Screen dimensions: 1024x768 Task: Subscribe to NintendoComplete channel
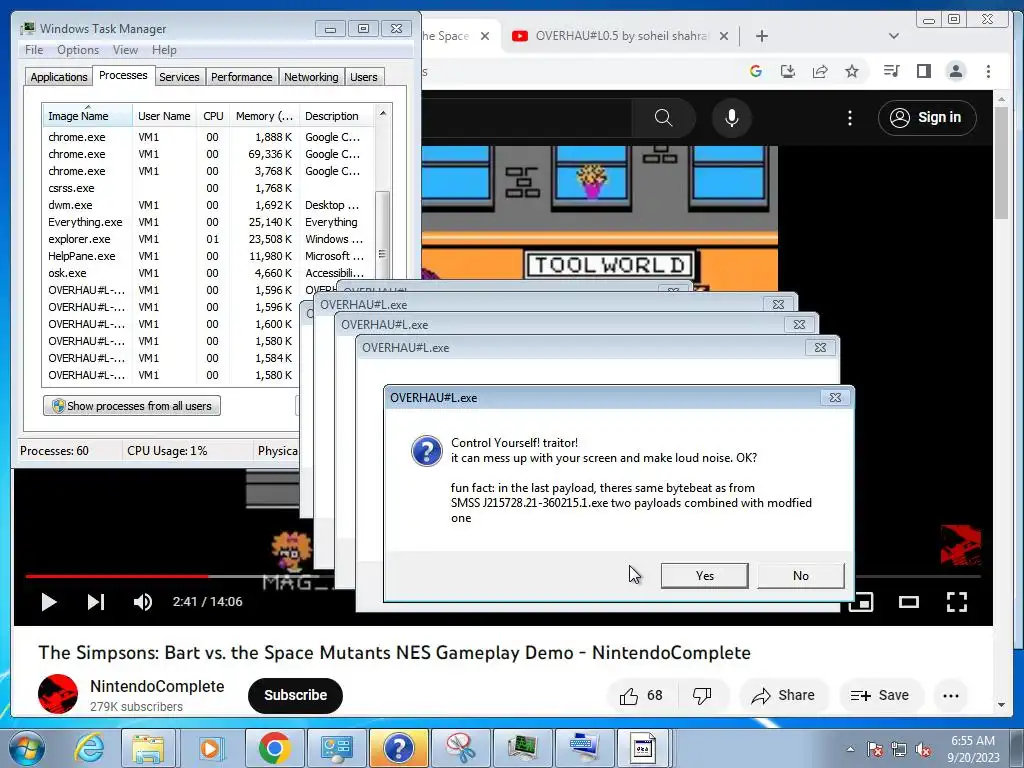[x=295, y=696]
